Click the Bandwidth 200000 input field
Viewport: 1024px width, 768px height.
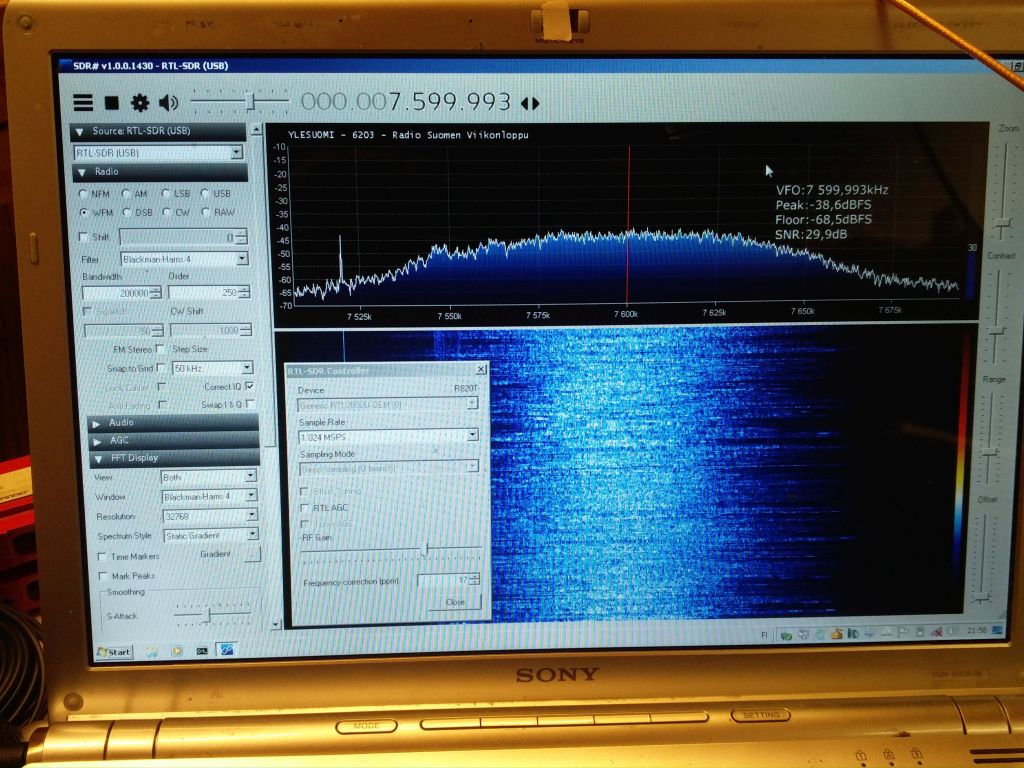(x=121, y=293)
